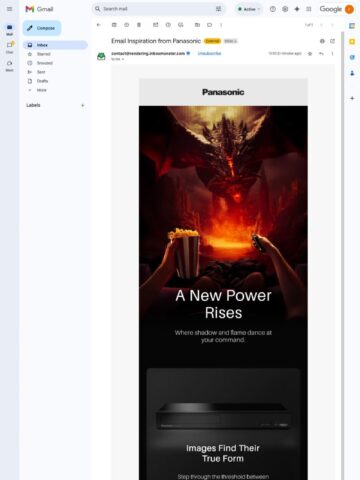Viewport: 360px width, 480px height.
Task: Delete the email with trash icon
Action: click(139, 25)
